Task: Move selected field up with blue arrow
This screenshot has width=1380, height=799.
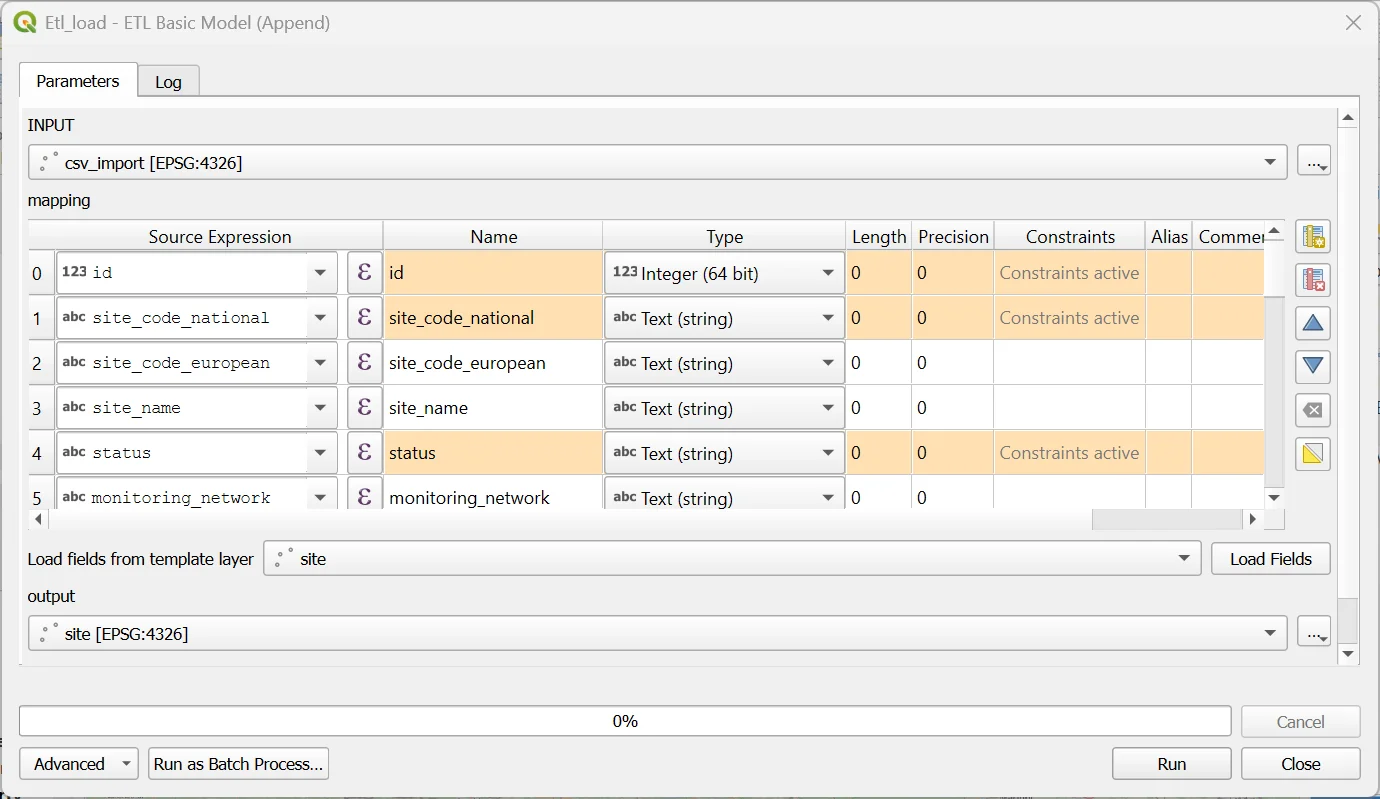Action: [x=1313, y=323]
